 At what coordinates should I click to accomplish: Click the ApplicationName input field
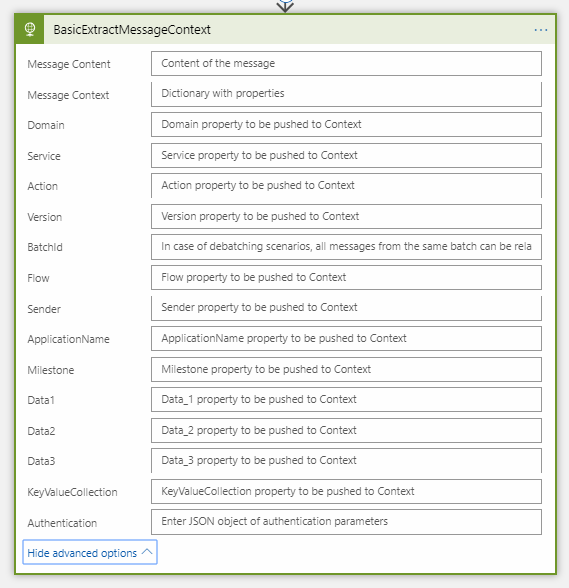coord(346,339)
